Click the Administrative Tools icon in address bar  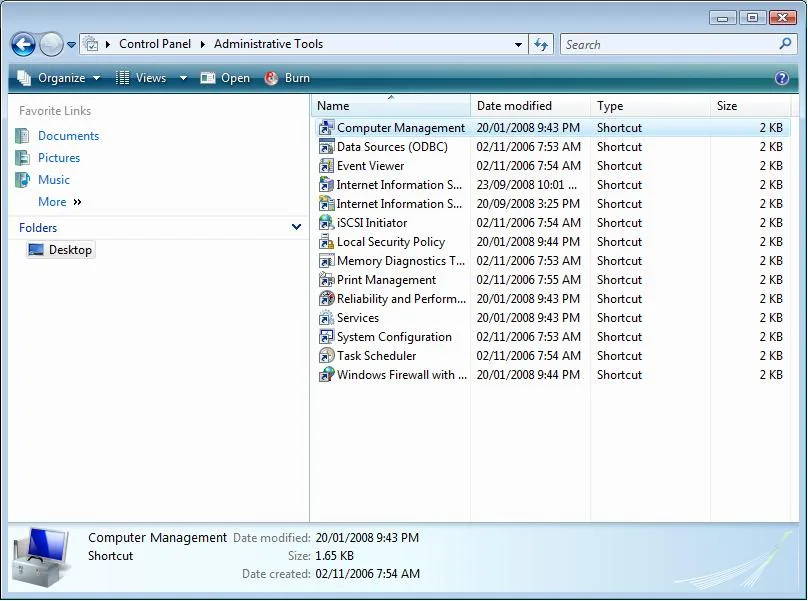(x=91, y=44)
